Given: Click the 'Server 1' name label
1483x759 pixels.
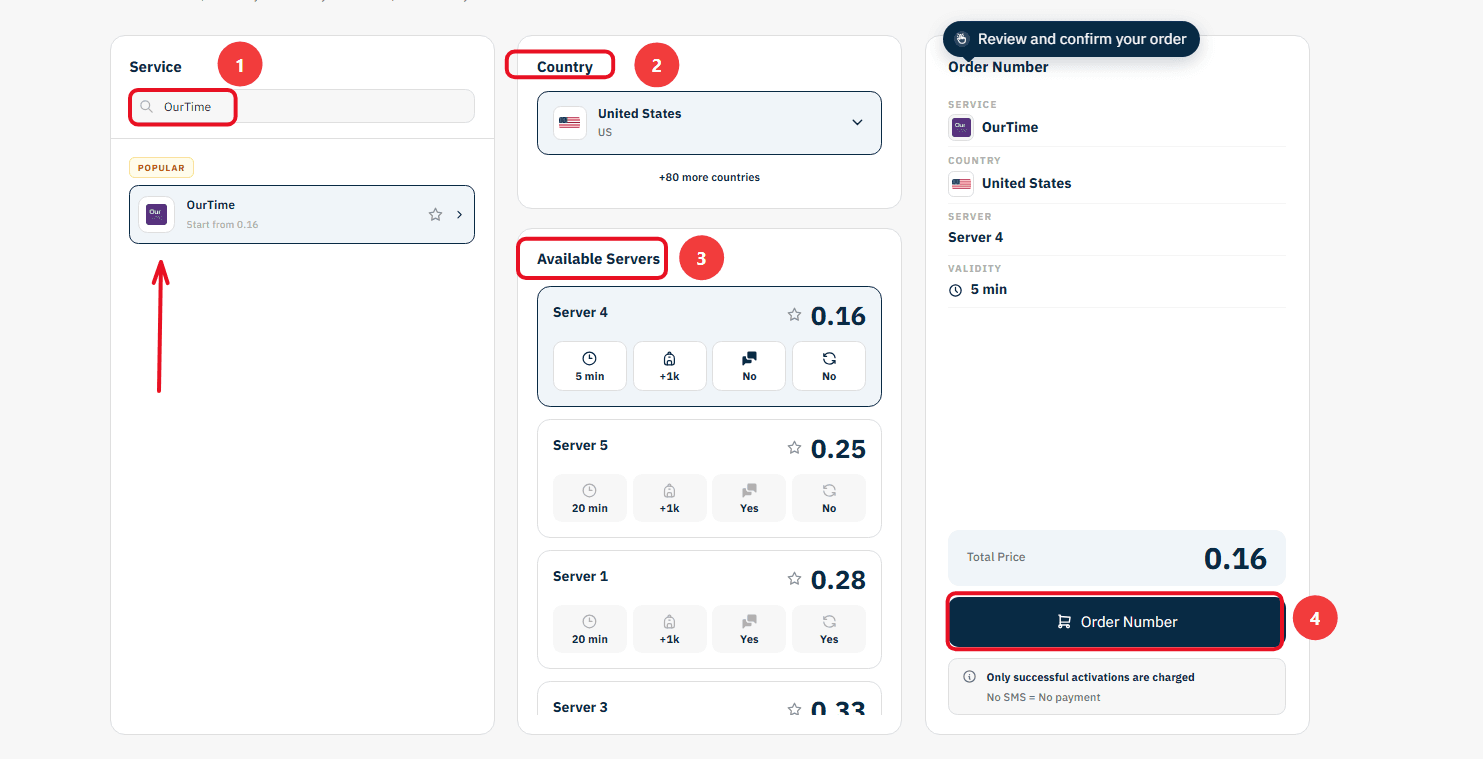Looking at the screenshot, I should (580, 576).
